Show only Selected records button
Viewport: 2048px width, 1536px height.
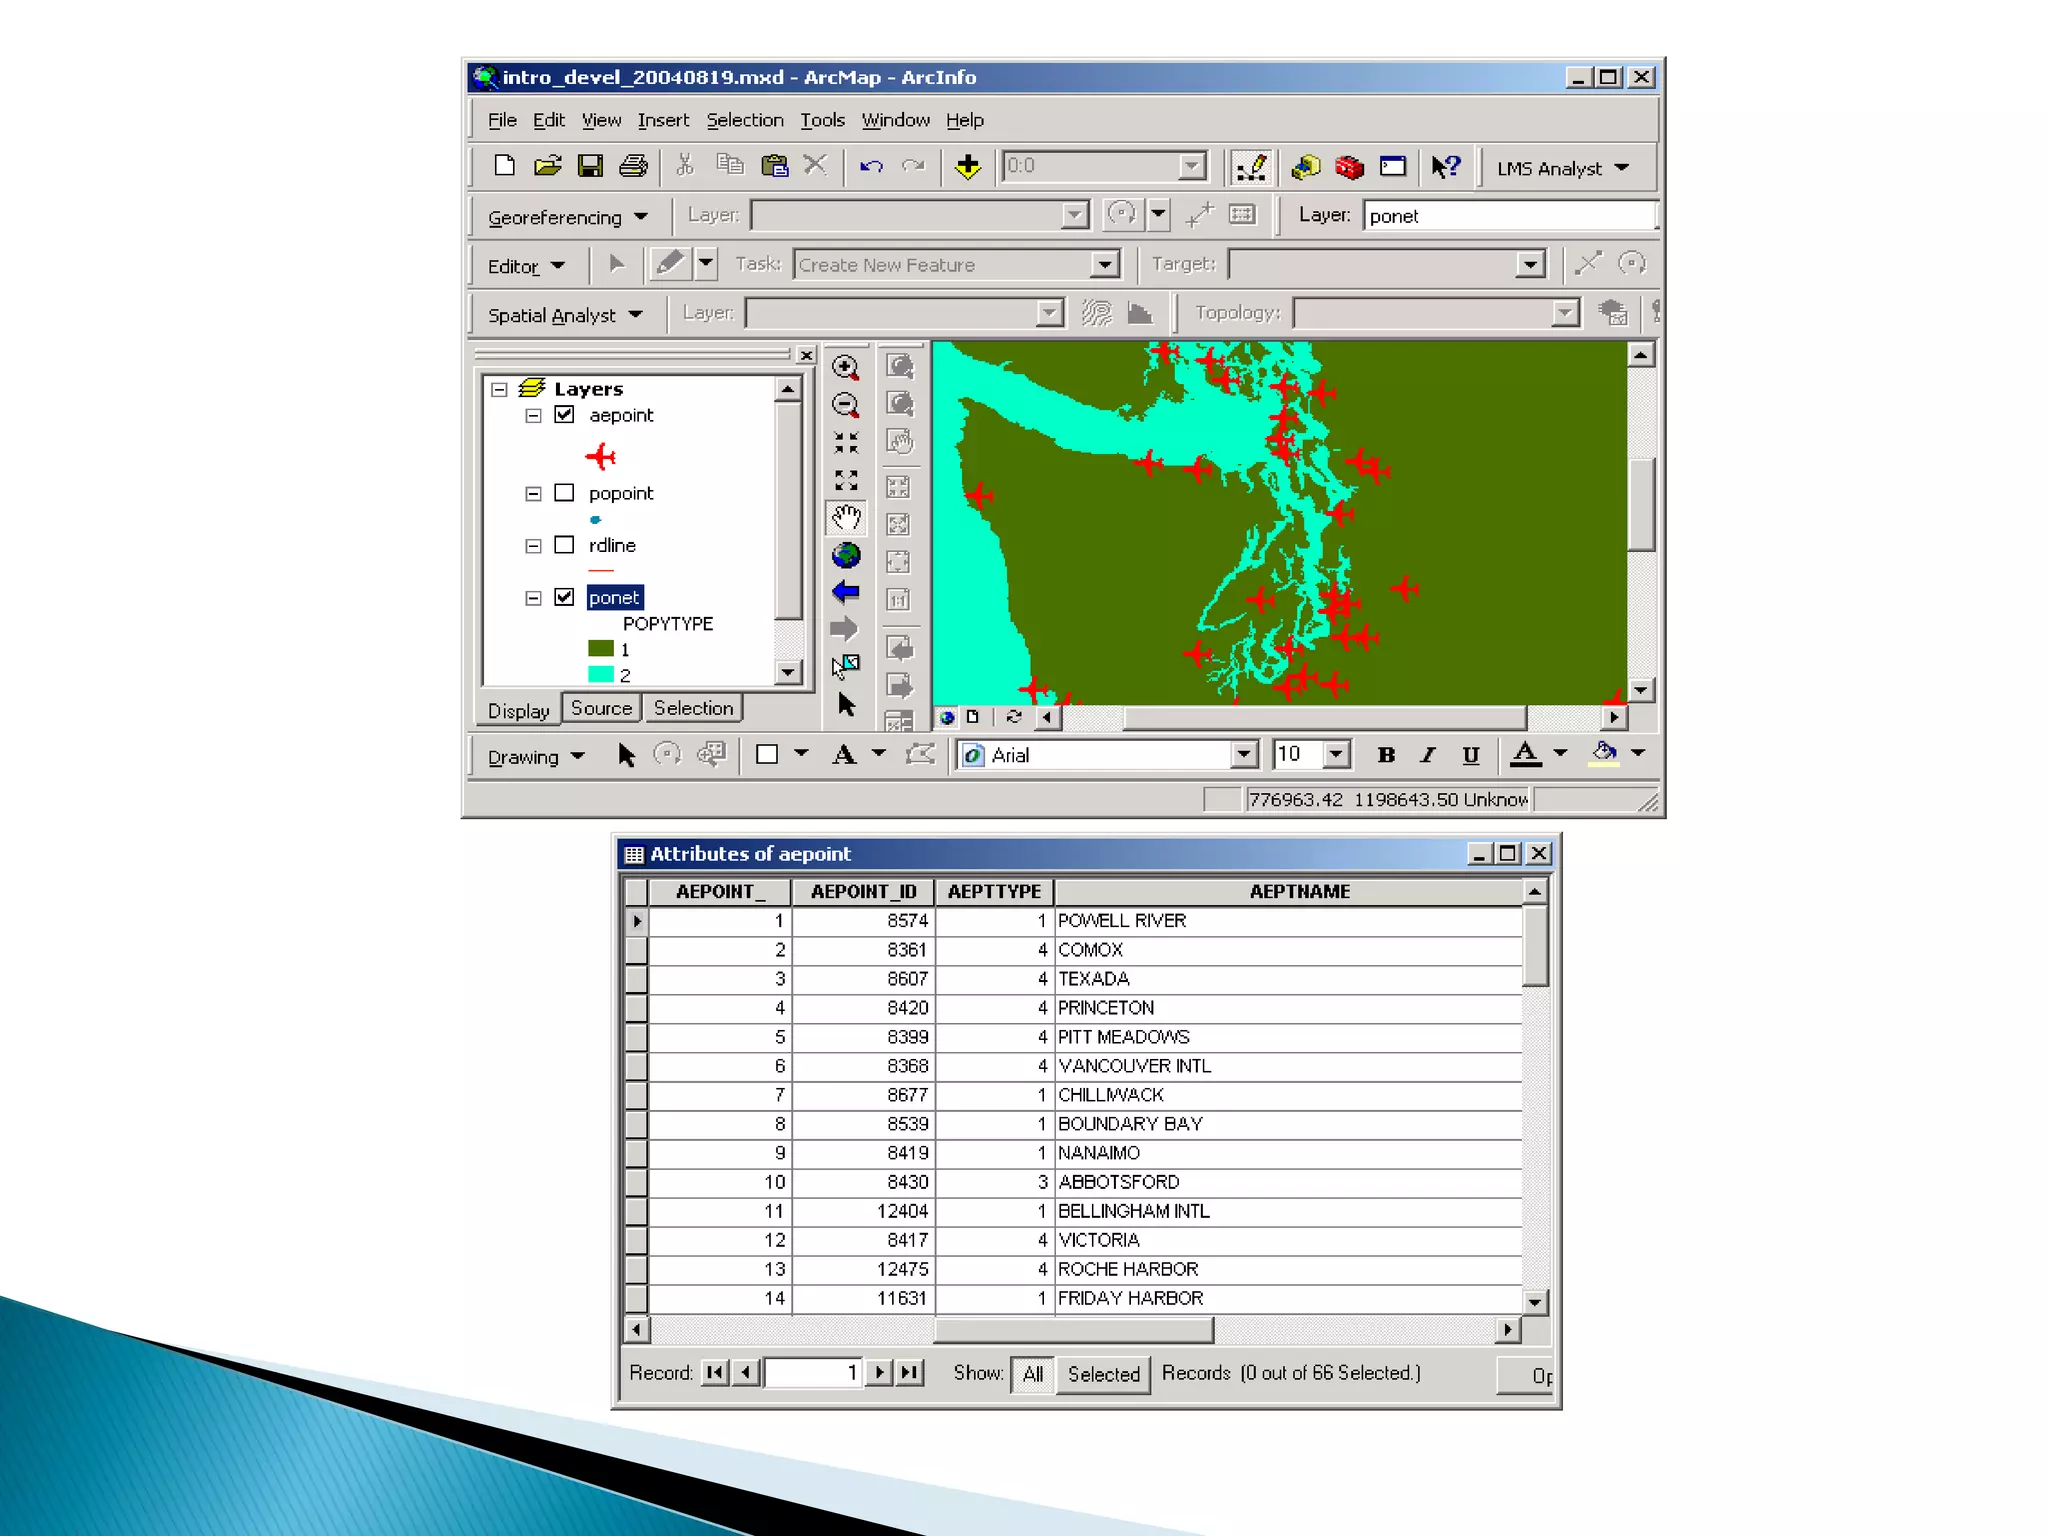tap(1102, 1374)
